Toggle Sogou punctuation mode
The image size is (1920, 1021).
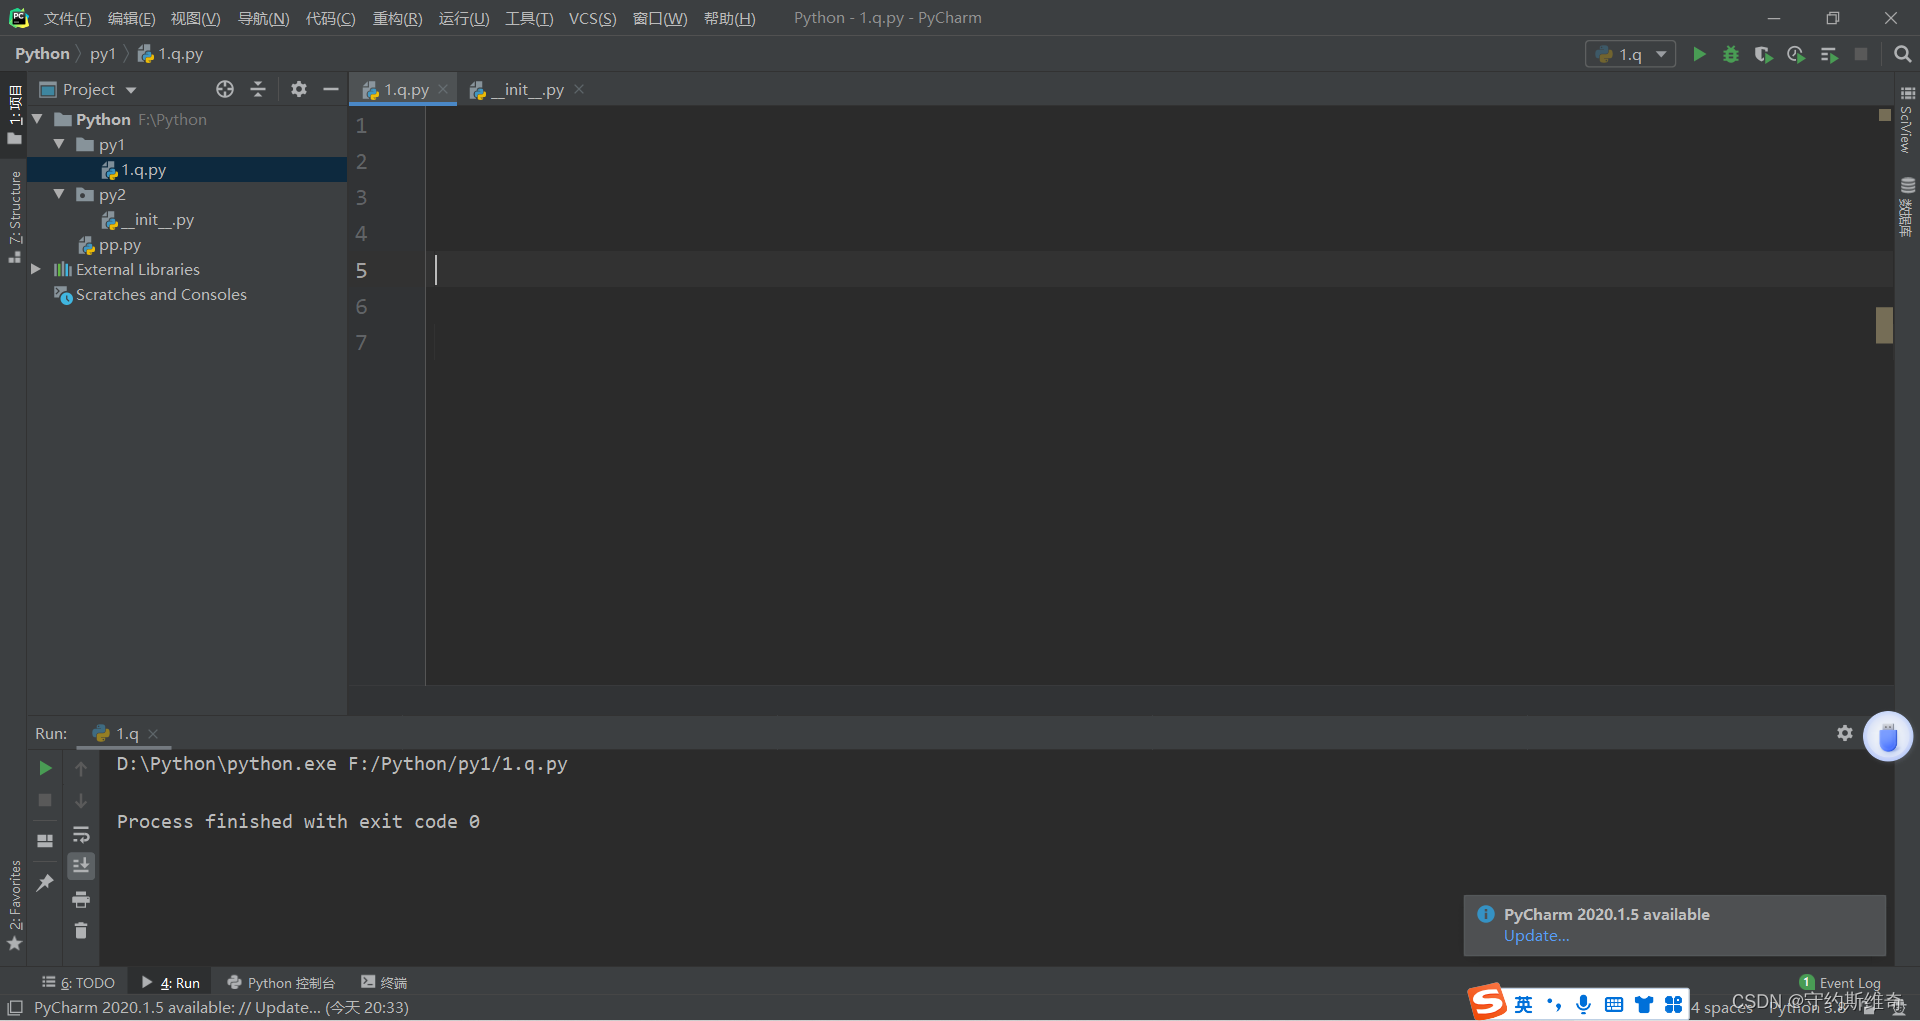coord(1553,1004)
